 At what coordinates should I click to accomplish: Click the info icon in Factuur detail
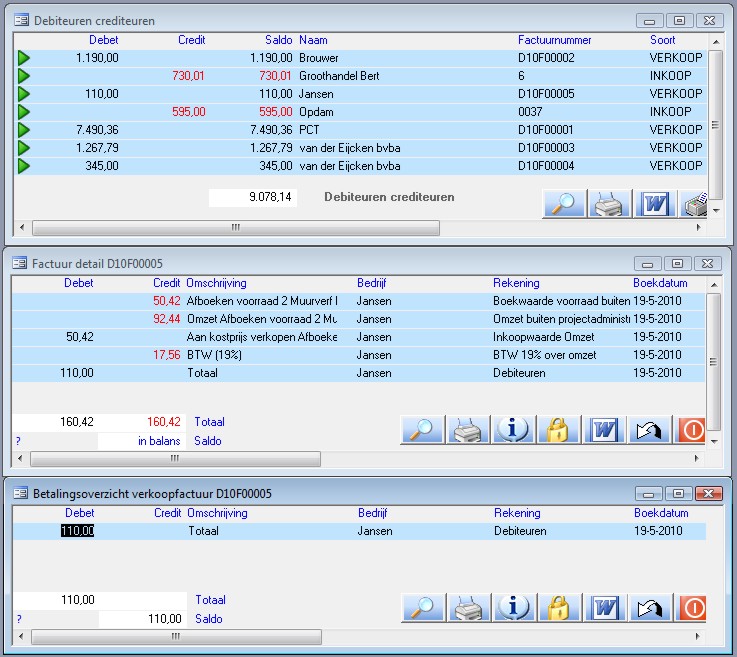tap(514, 429)
